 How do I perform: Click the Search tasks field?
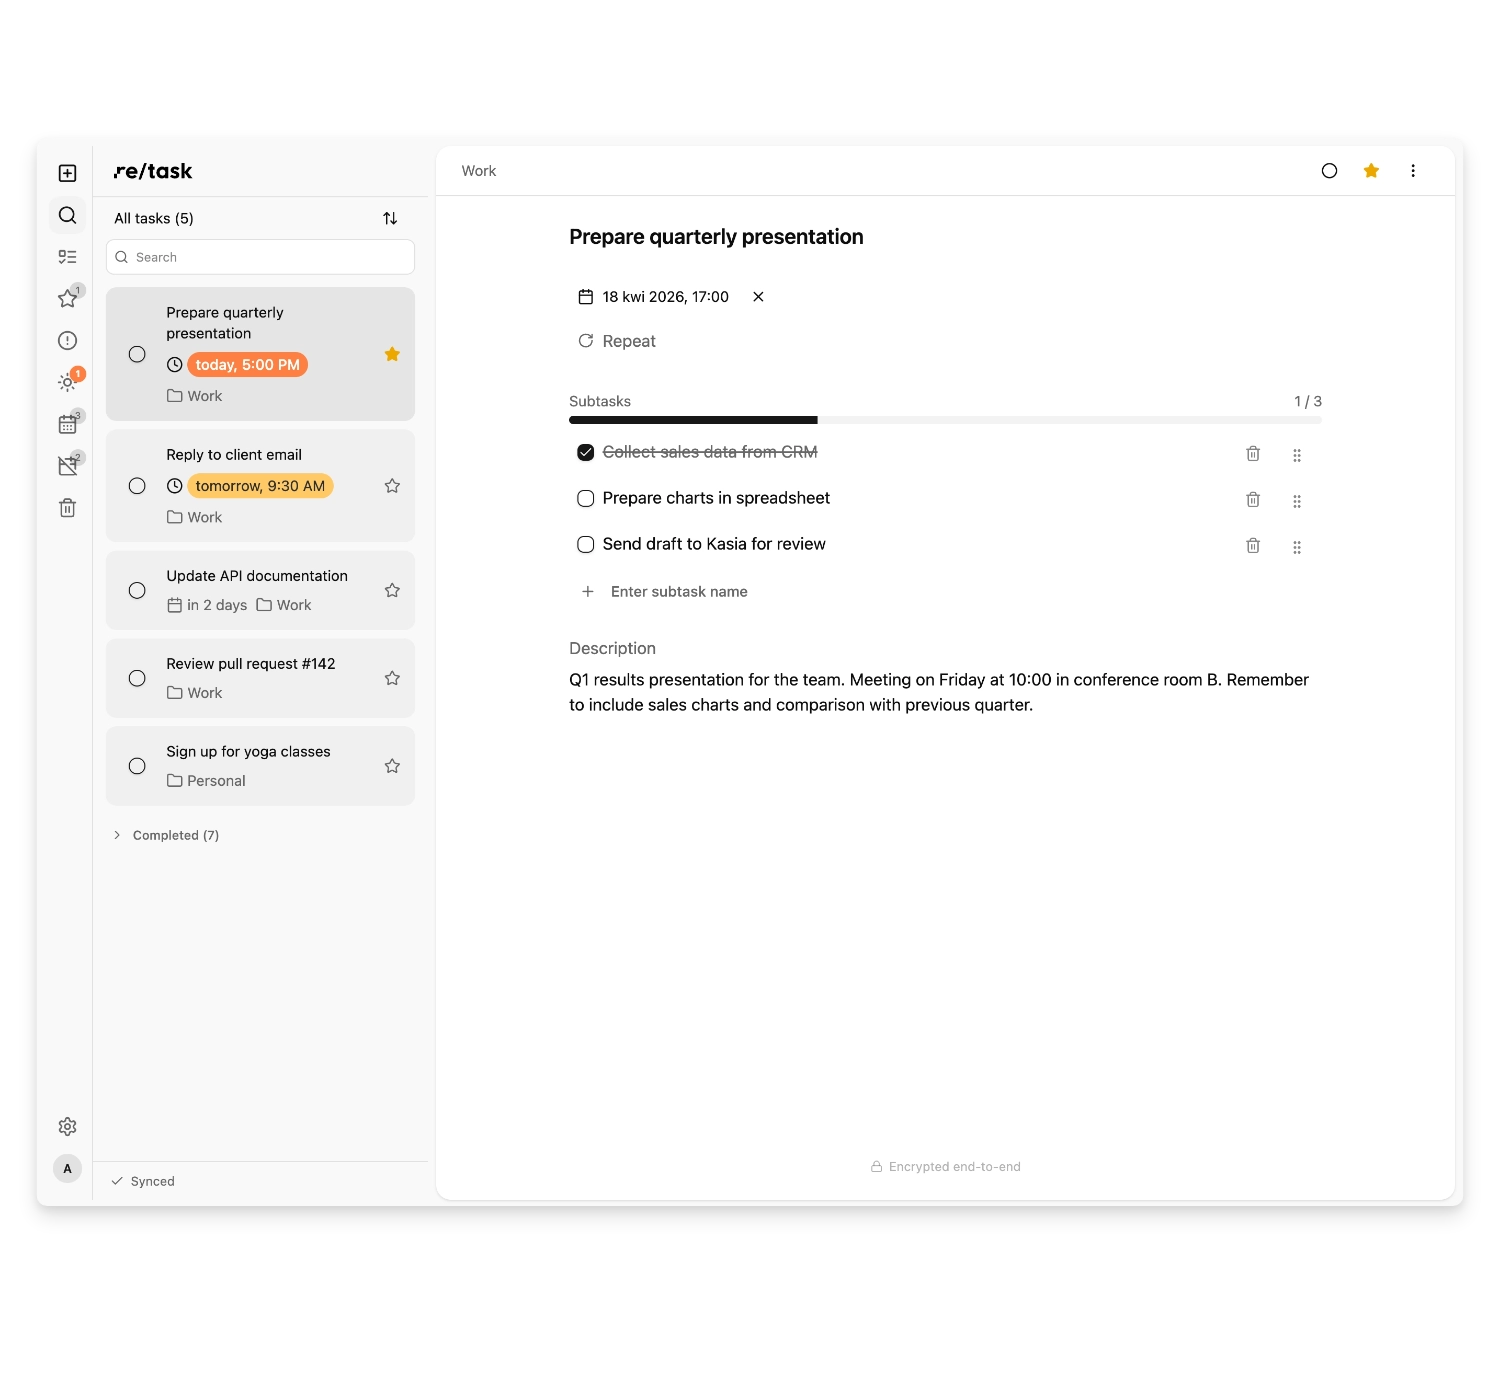[x=260, y=257]
